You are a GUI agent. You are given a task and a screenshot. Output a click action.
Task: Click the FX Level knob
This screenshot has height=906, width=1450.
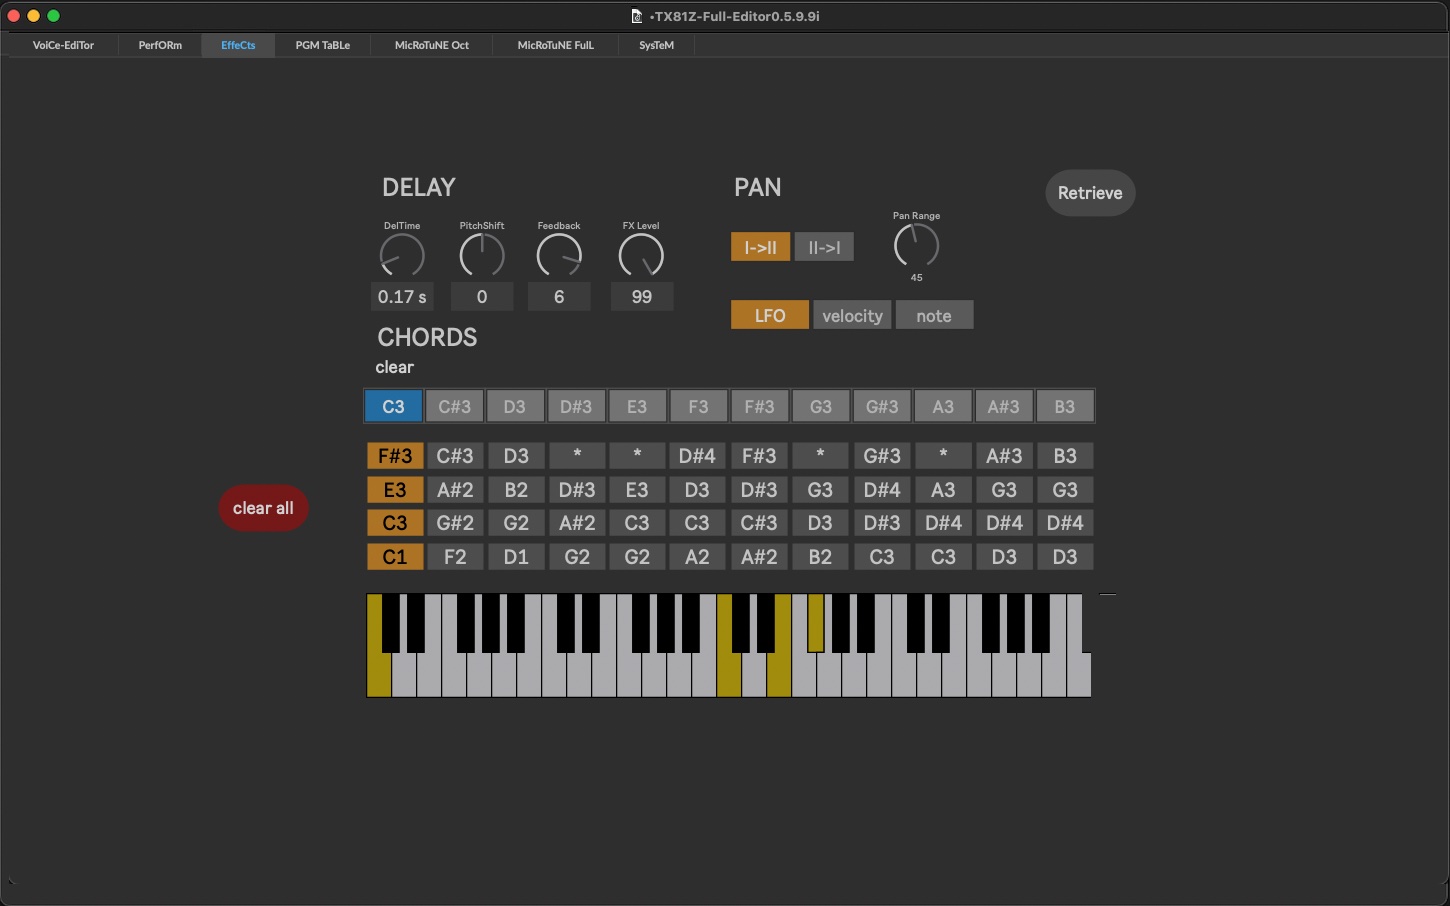[641, 256]
